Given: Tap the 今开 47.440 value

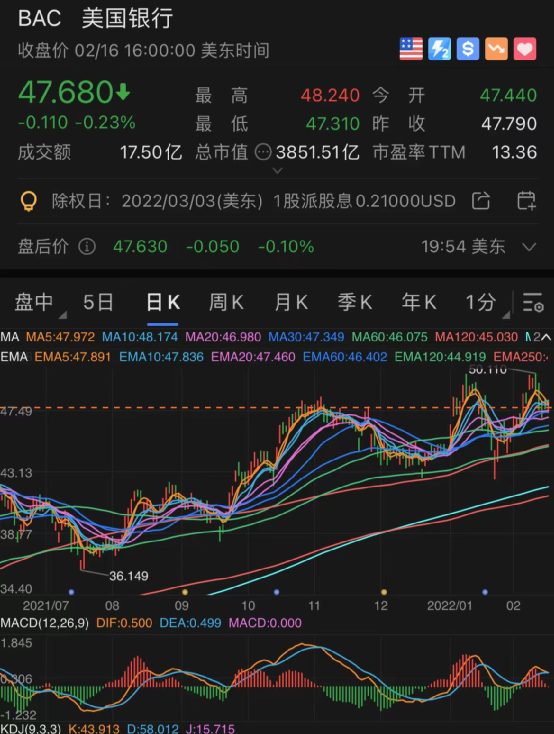Looking at the screenshot, I should pyautogui.click(x=508, y=95).
